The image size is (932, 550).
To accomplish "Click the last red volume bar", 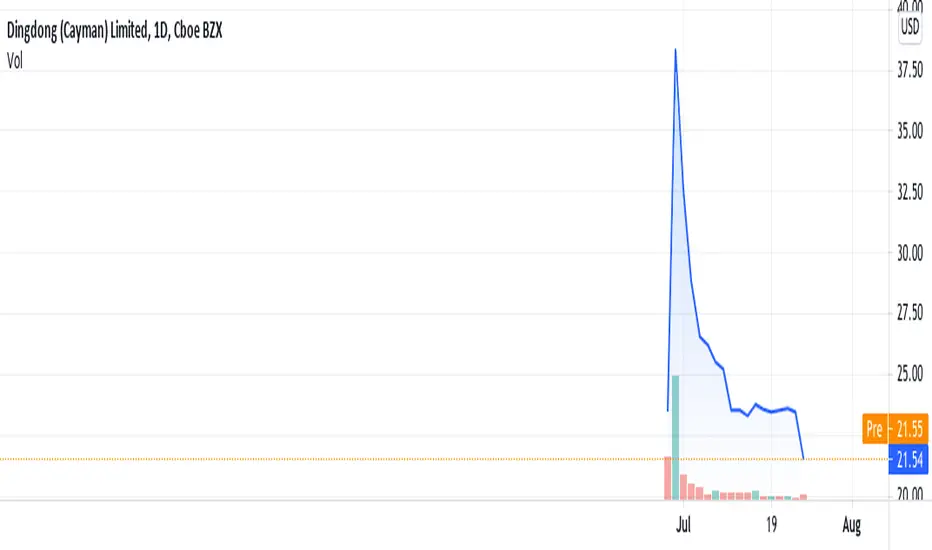I will pos(803,496).
